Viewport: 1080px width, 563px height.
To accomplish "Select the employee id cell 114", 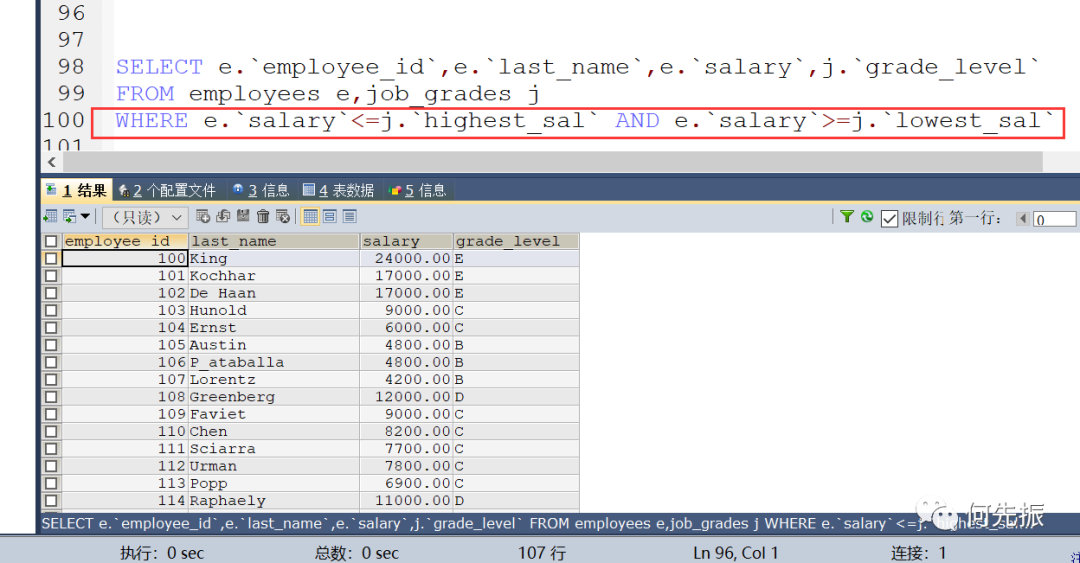I will point(125,501).
